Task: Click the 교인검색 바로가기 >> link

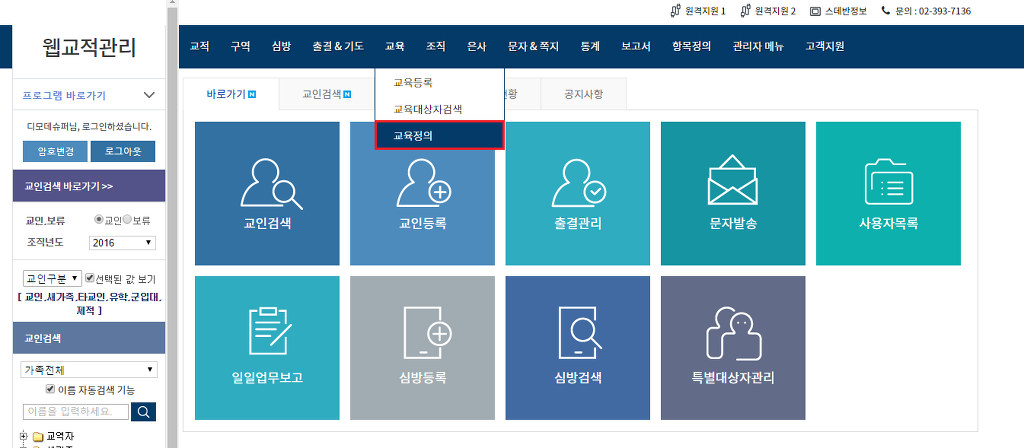Action: pyautogui.click(x=69, y=186)
